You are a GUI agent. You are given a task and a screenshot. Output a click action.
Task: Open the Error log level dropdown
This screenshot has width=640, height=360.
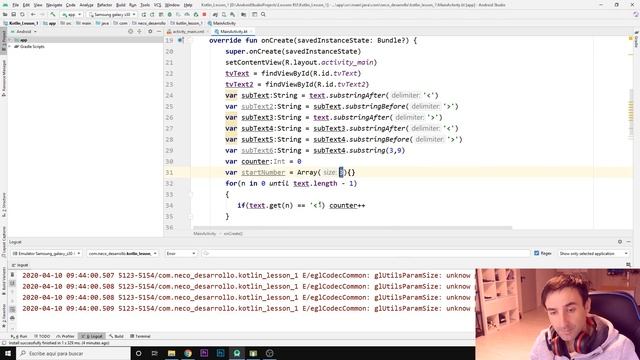[x=180, y=253]
